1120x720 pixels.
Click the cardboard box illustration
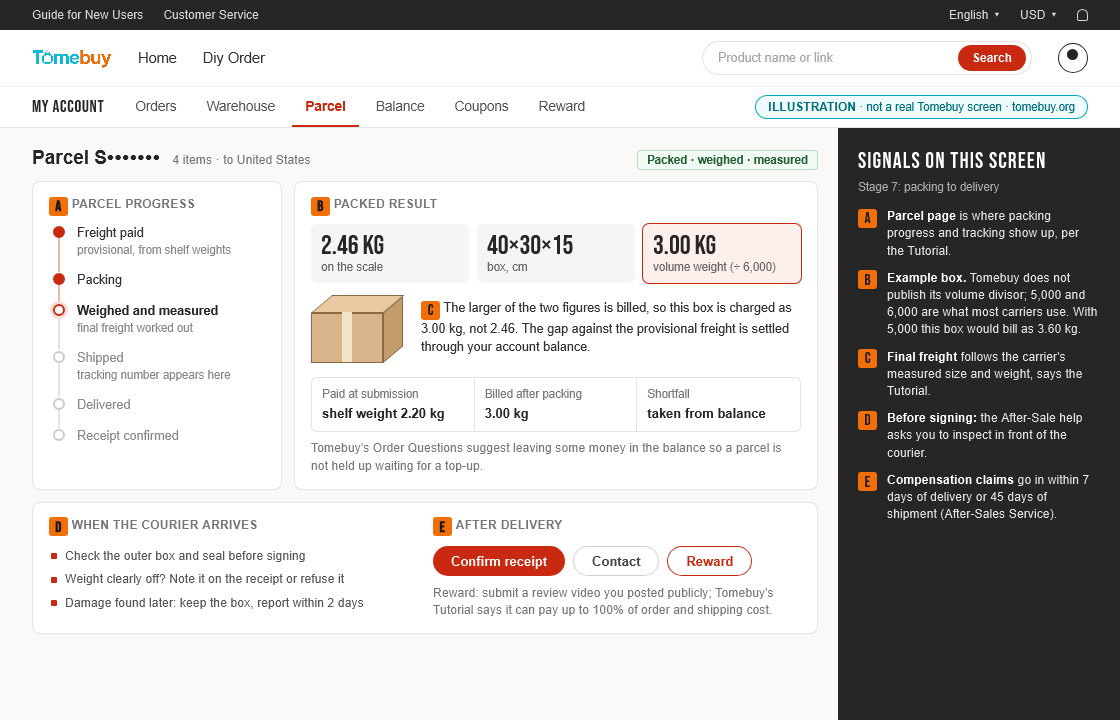pos(357,329)
